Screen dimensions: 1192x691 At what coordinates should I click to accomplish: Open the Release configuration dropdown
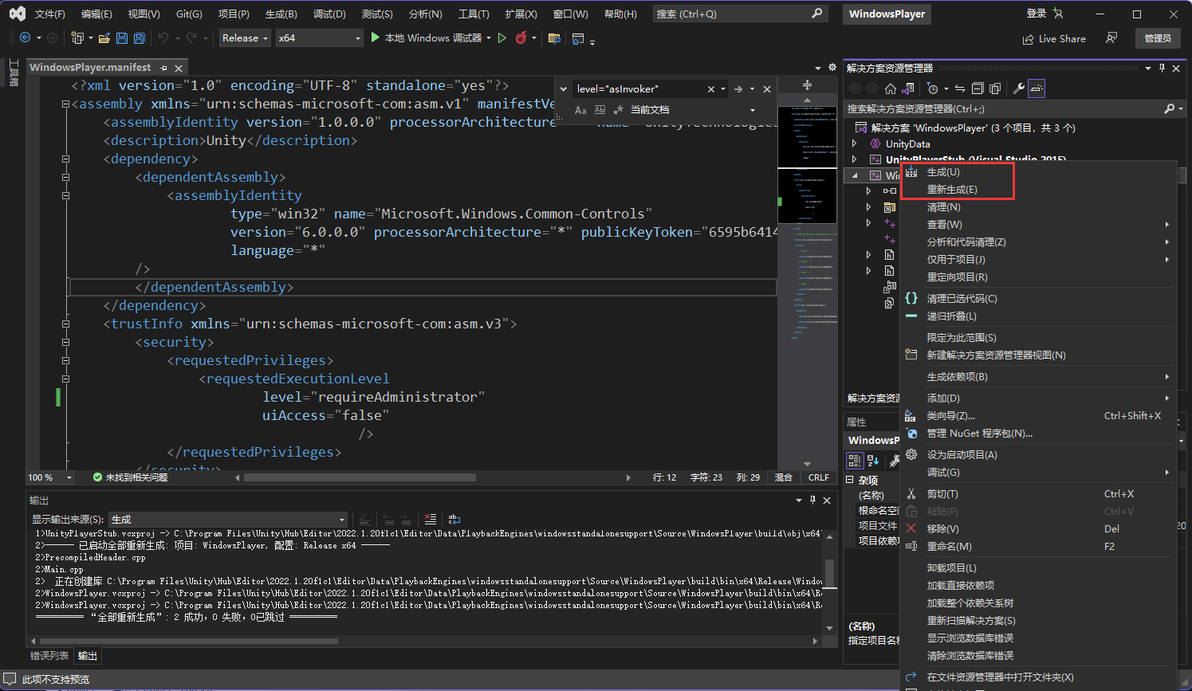(x=245, y=38)
